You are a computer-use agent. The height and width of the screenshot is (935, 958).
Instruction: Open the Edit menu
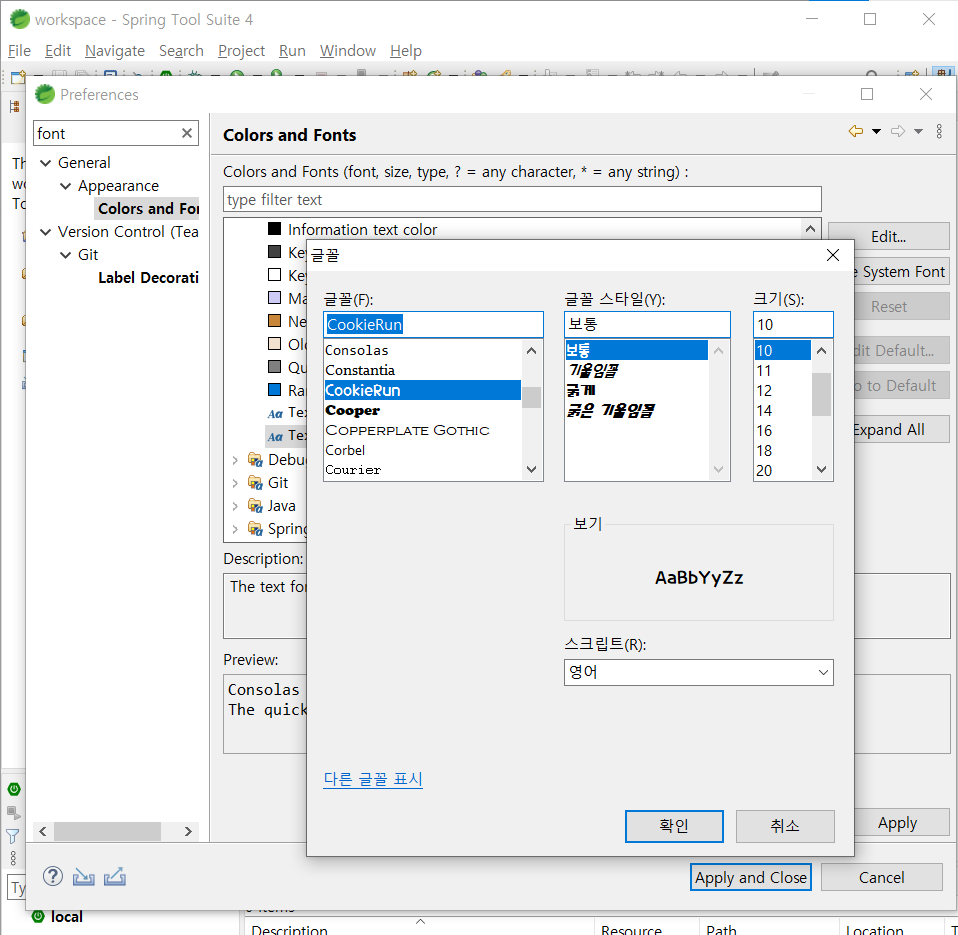(58, 51)
